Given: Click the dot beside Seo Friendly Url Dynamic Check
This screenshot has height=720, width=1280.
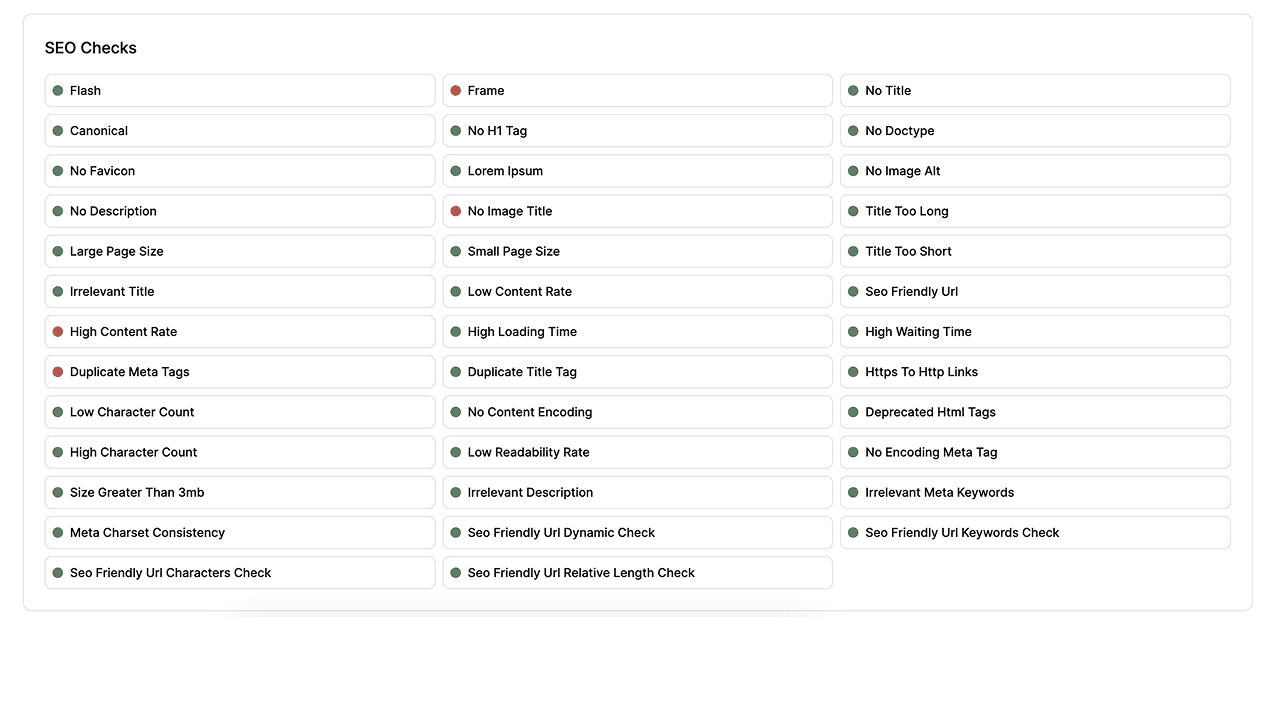Looking at the screenshot, I should pyautogui.click(x=456, y=531).
